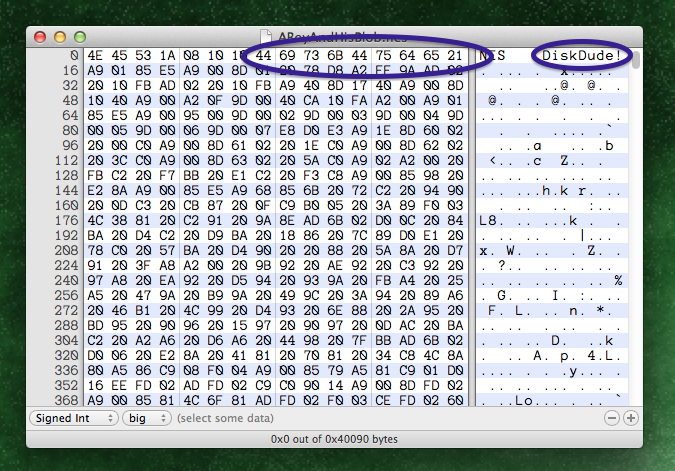This screenshot has width=675, height=471.
Task: Select byte BD at the start of row 288
Action: coord(95,325)
